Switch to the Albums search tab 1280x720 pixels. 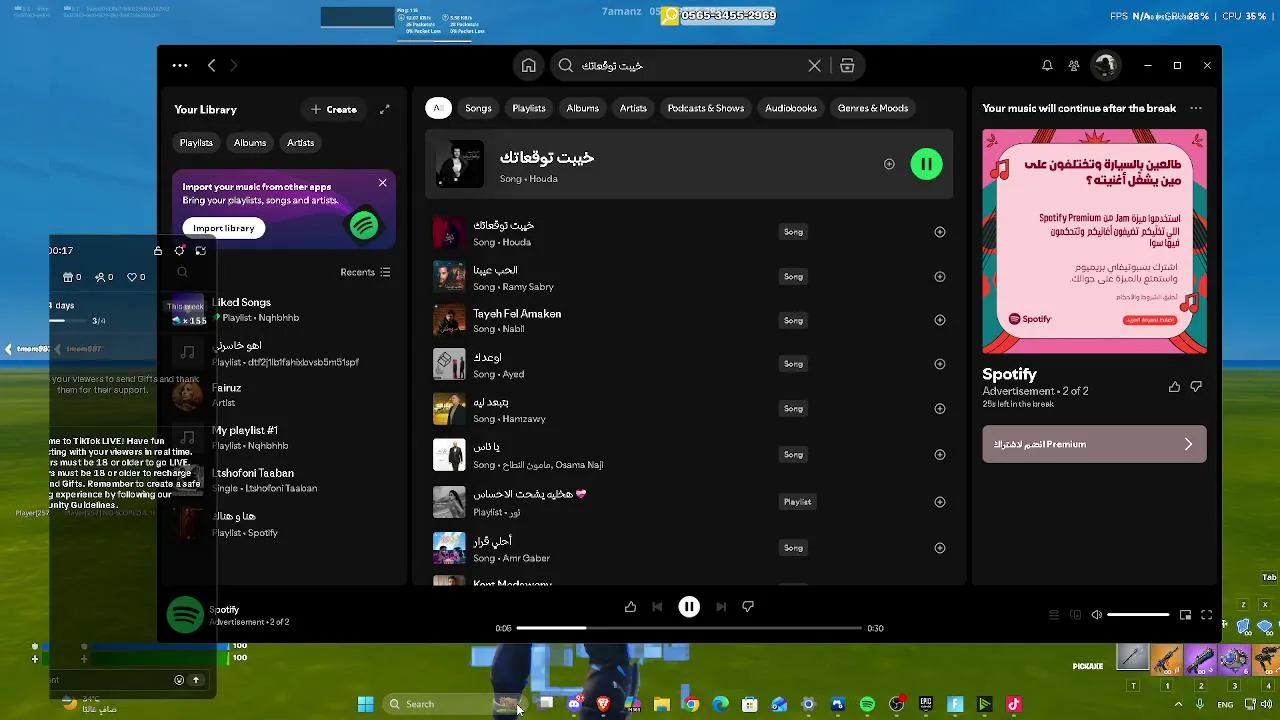(x=583, y=108)
